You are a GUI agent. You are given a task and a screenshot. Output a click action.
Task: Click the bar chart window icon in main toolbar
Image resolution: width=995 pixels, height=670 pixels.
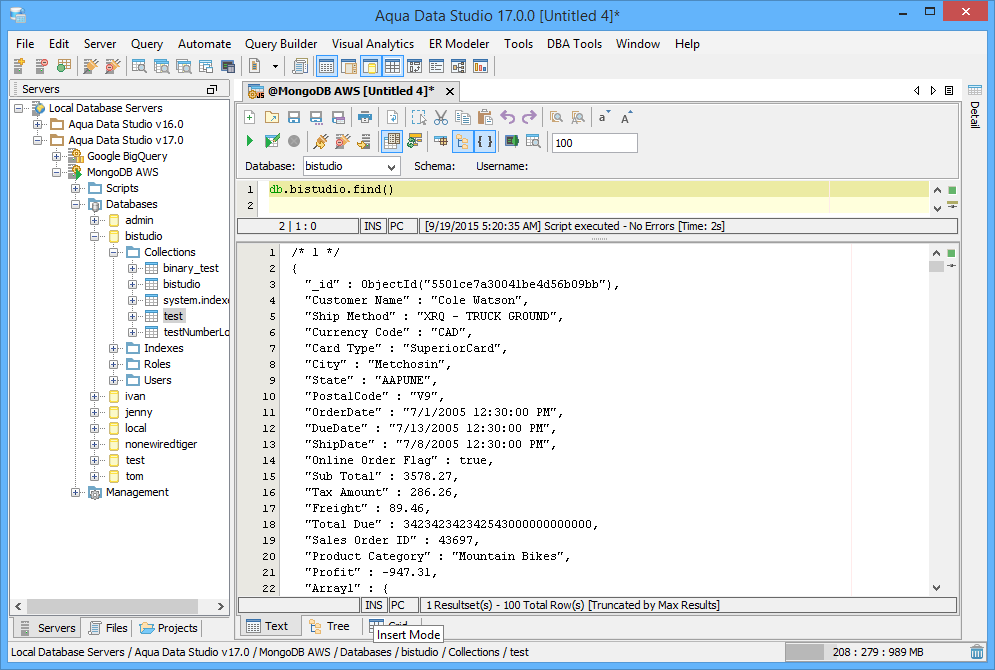tap(480, 66)
